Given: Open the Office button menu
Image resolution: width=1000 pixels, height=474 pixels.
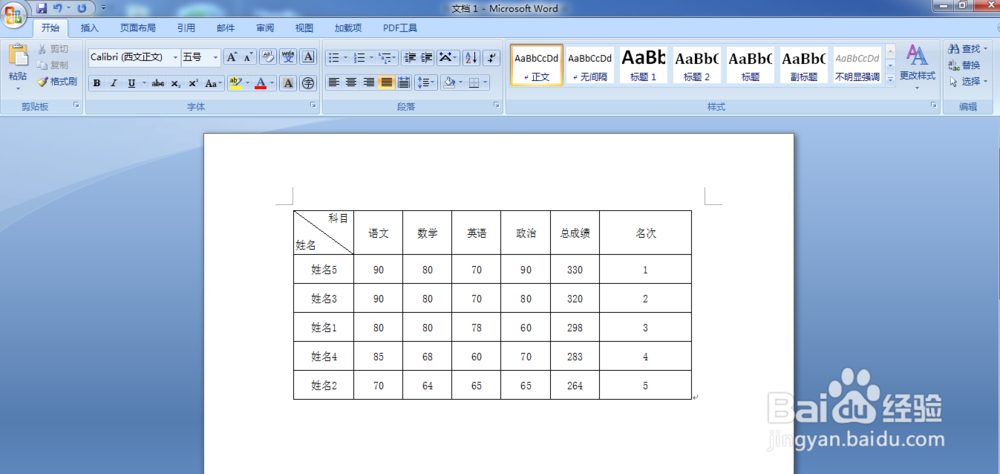Looking at the screenshot, I should pos(14,15).
